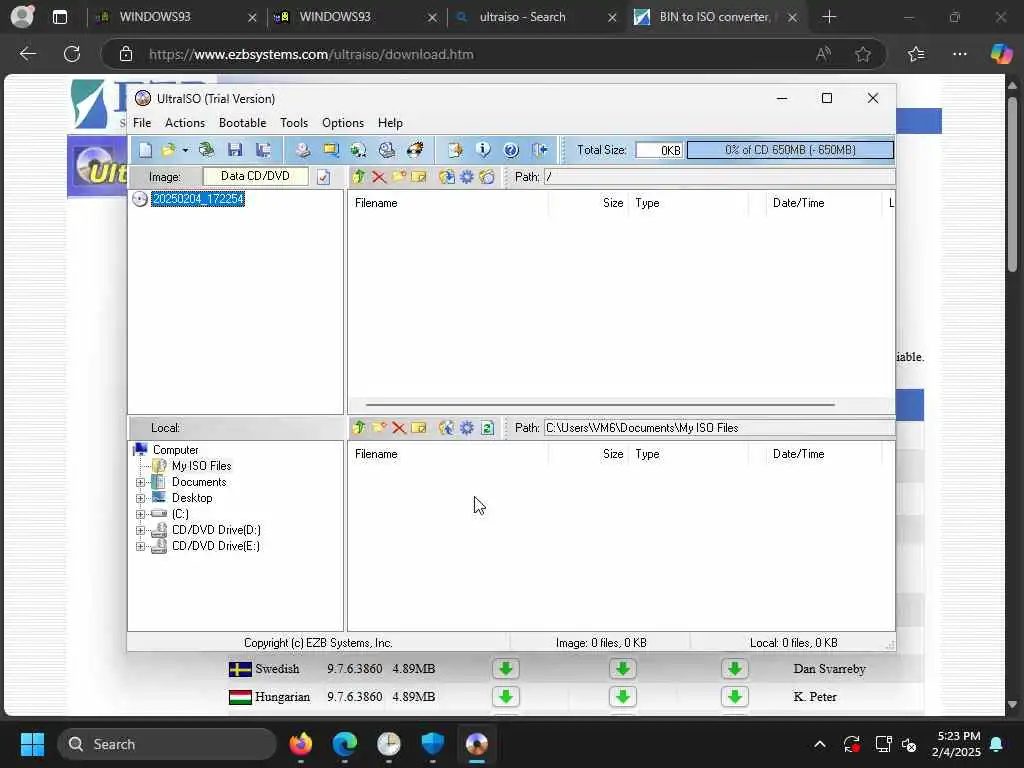Select My ISO Files in Local tree
Screen dimensions: 1024x768
pos(201,466)
